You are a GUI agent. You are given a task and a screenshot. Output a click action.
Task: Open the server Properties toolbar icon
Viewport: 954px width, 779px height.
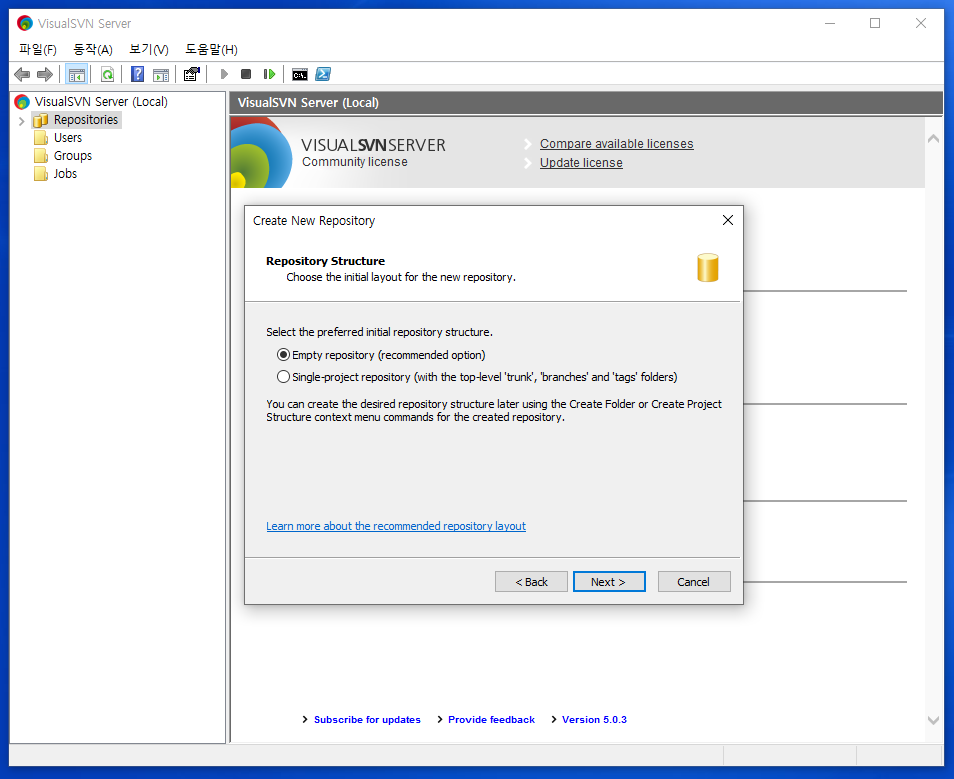coord(192,74)
